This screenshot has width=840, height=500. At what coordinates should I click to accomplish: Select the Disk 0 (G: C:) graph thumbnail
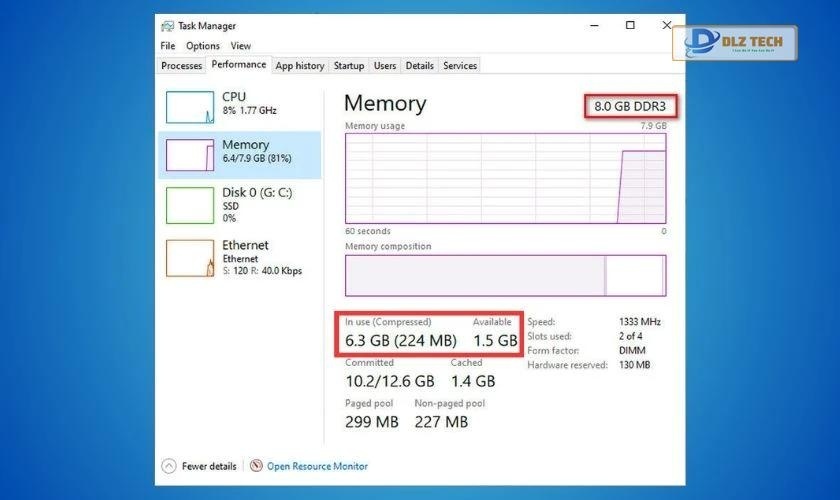[x=190, y=205]
